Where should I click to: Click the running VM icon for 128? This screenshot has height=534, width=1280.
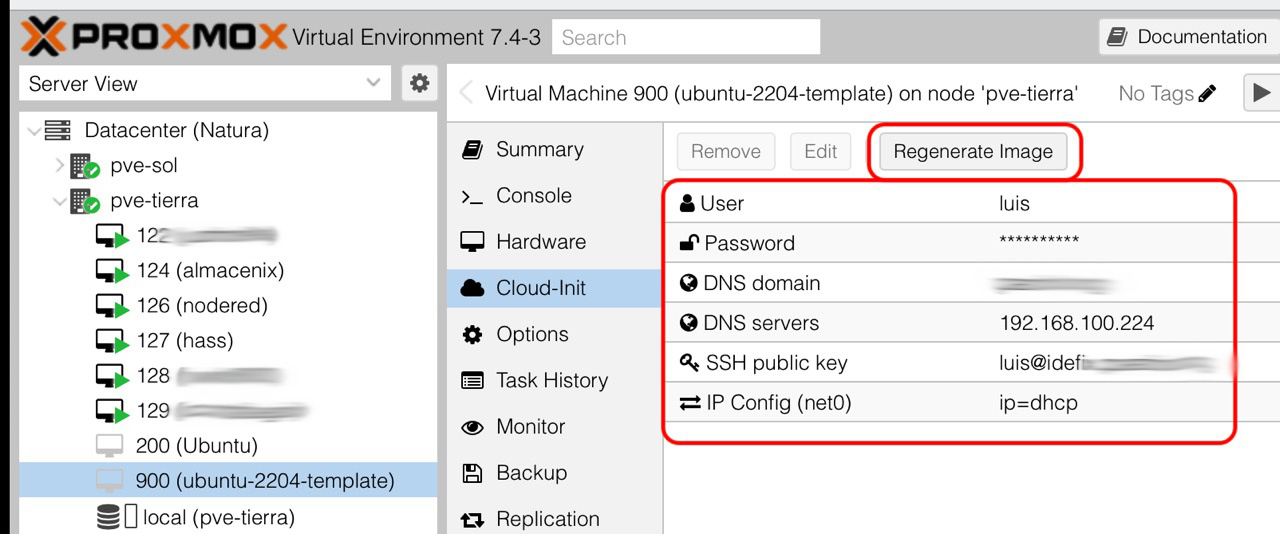pos(112,377)
